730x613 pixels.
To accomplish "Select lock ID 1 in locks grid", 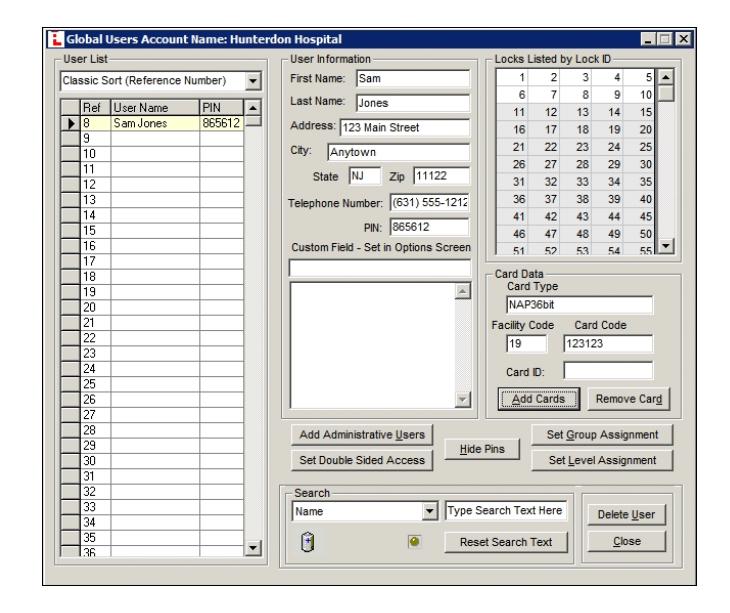I will (513, 77).
